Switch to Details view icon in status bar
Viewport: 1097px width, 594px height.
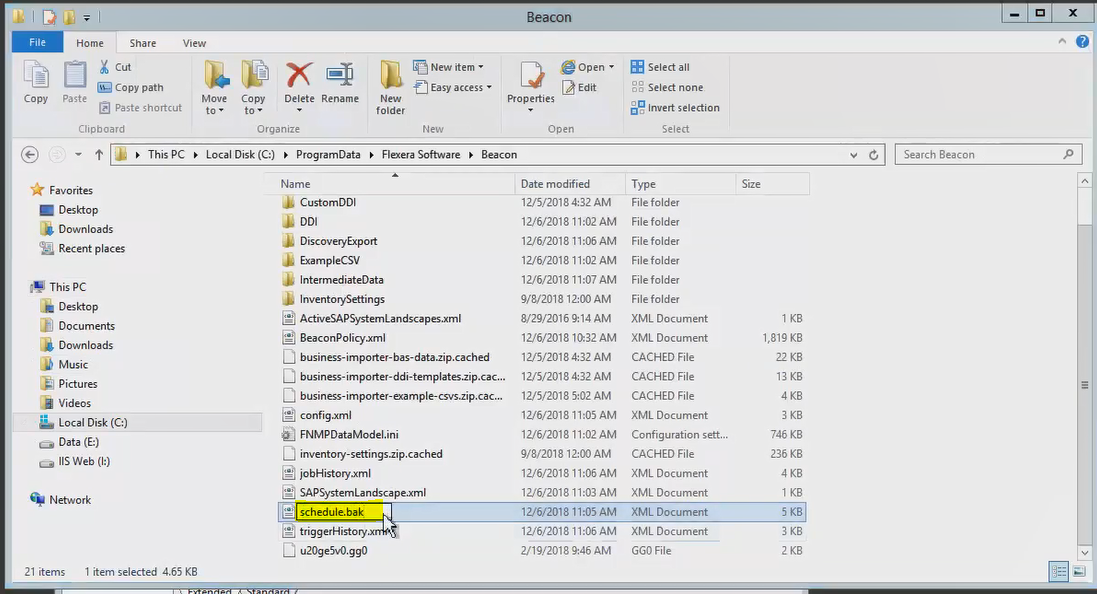pos(1059,572)
